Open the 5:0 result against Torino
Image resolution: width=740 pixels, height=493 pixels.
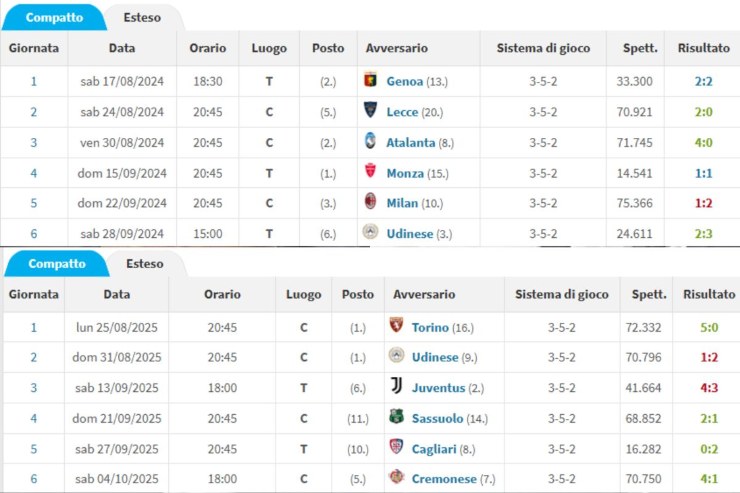708,327
